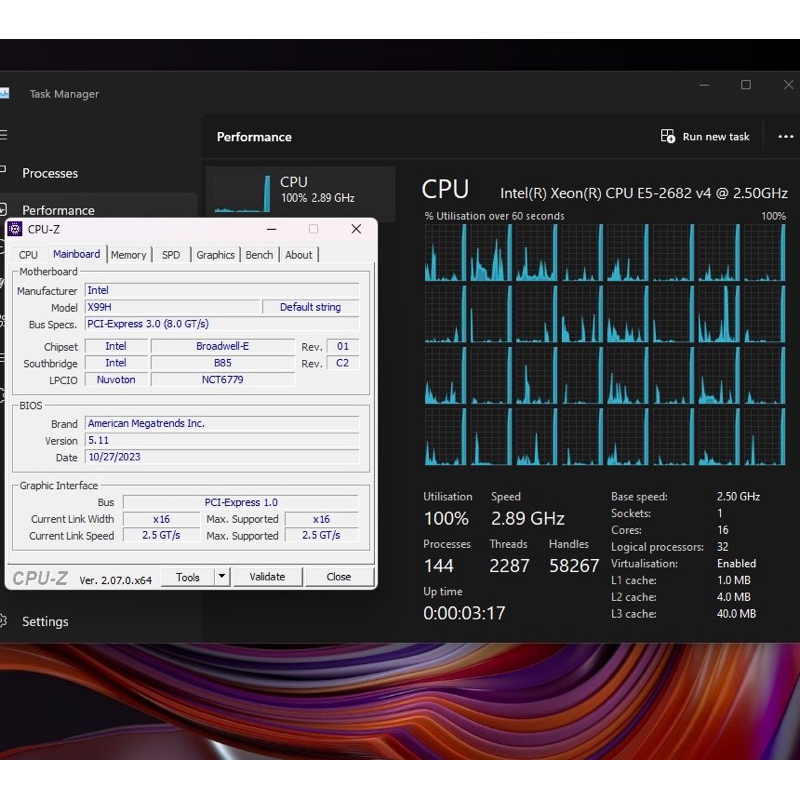Click the Close button in CPU-Z
Viewport: 800px width, 800px height.
339,577
